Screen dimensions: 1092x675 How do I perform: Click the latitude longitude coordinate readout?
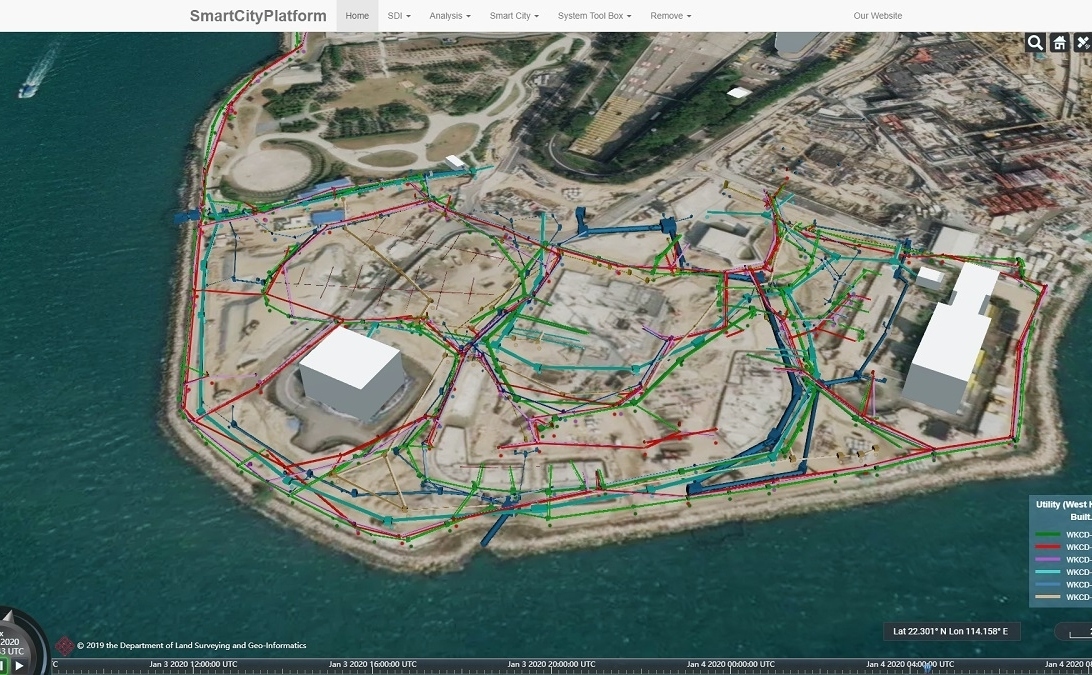coord(950,631)
